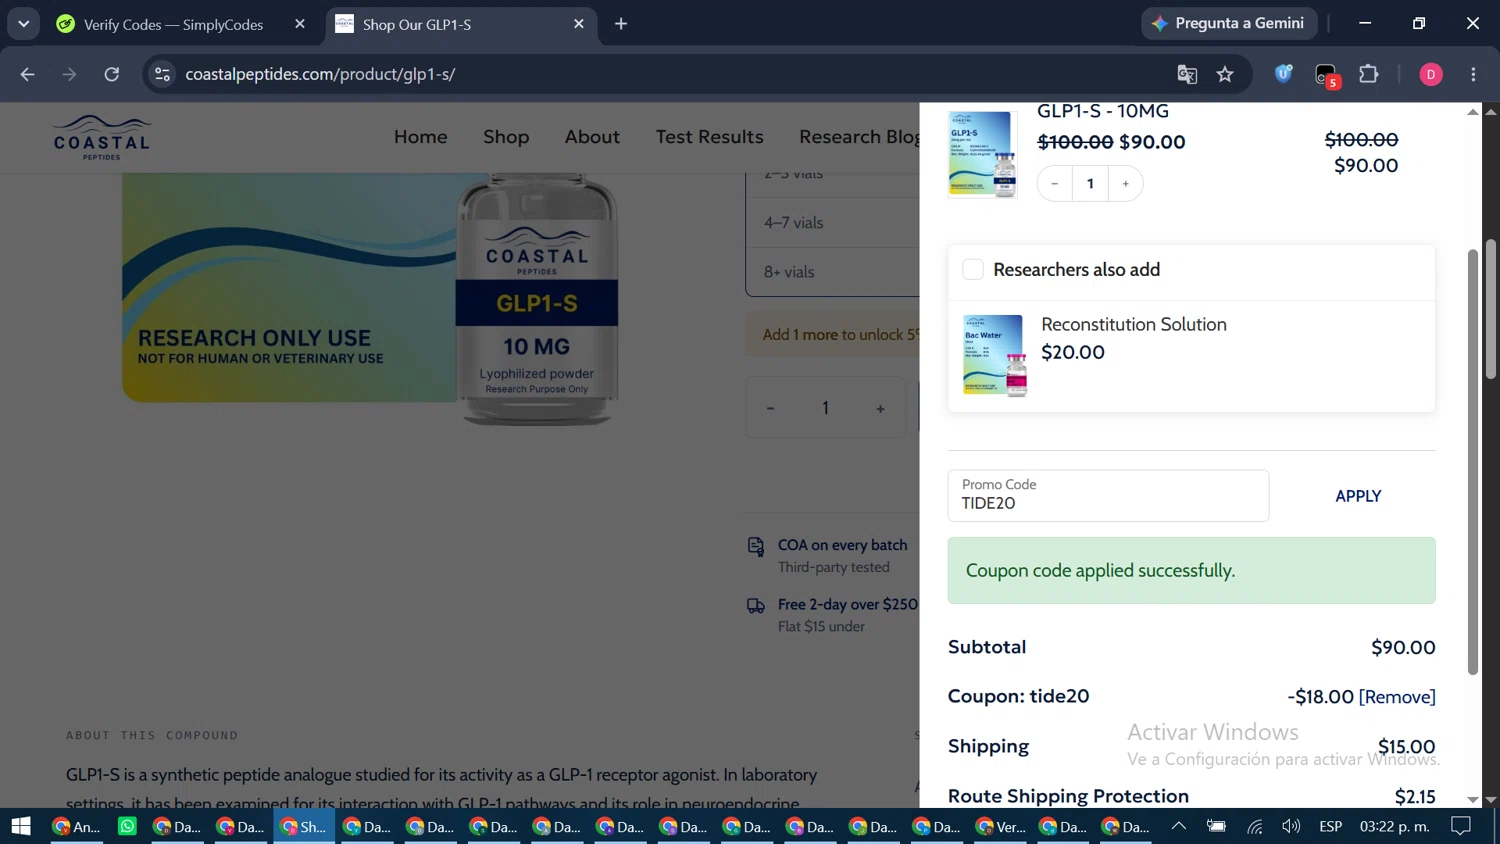
Task: Apply the promo code with APPLY
Action: tap(1358, 496)
